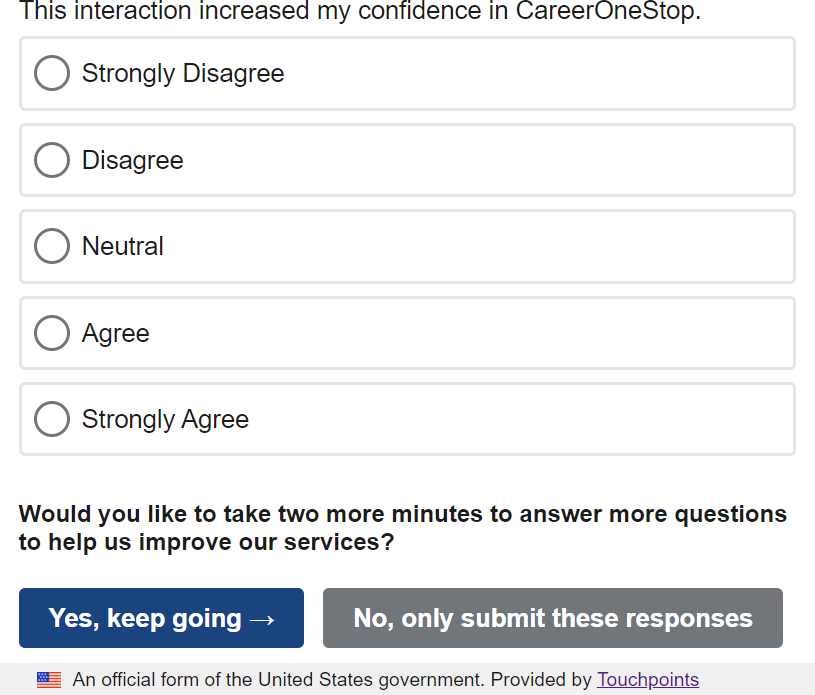Image resolution: width=815 pixels, height=695 pixels.
Task: Click the "Agree" option label text
Action: (x=116, y=333)
